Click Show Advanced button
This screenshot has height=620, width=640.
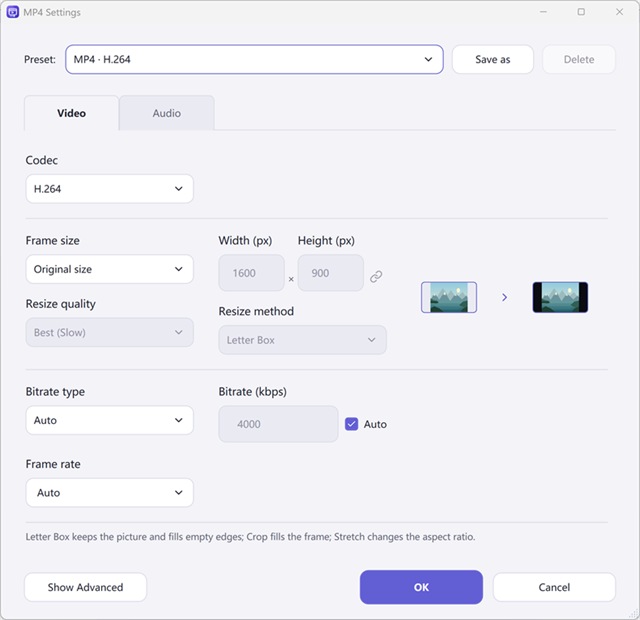85,587
